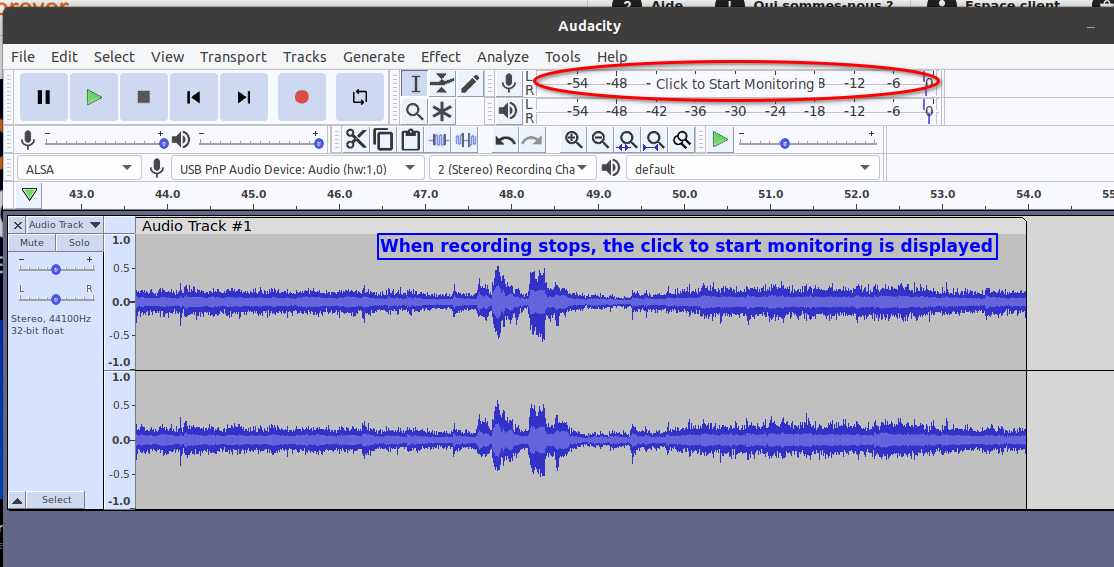Start recording with the red Record button
This screenshot has width=1114, height=567.
click(x=301, y=97)
